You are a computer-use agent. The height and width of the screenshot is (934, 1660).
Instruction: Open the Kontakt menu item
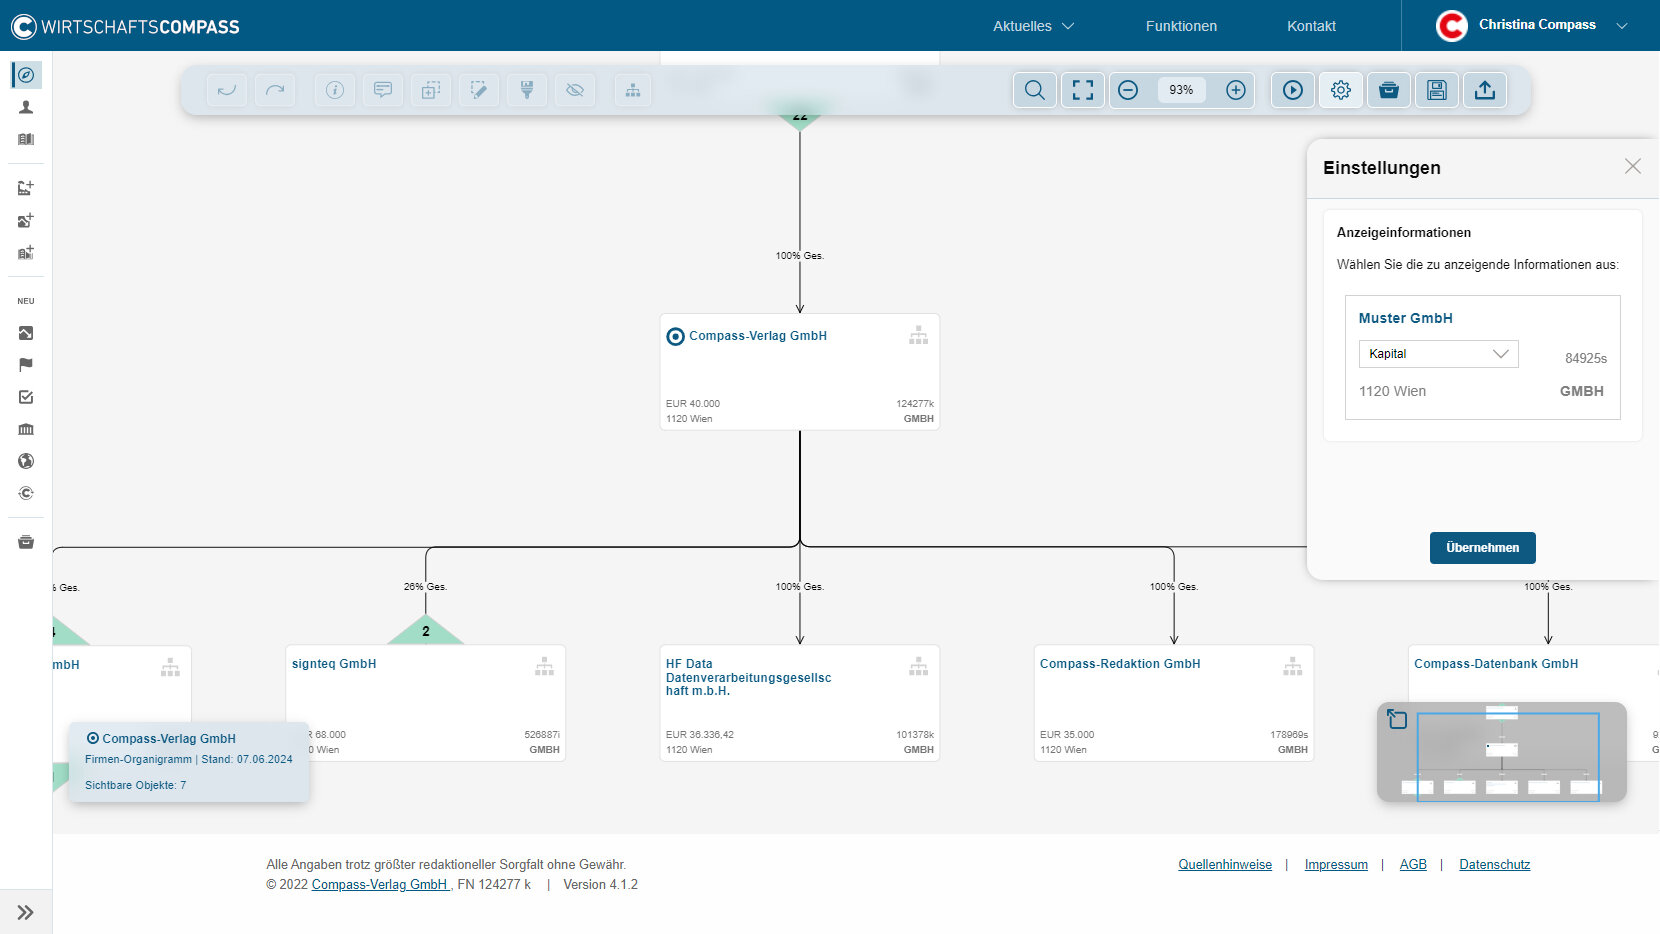[1311, 26]
